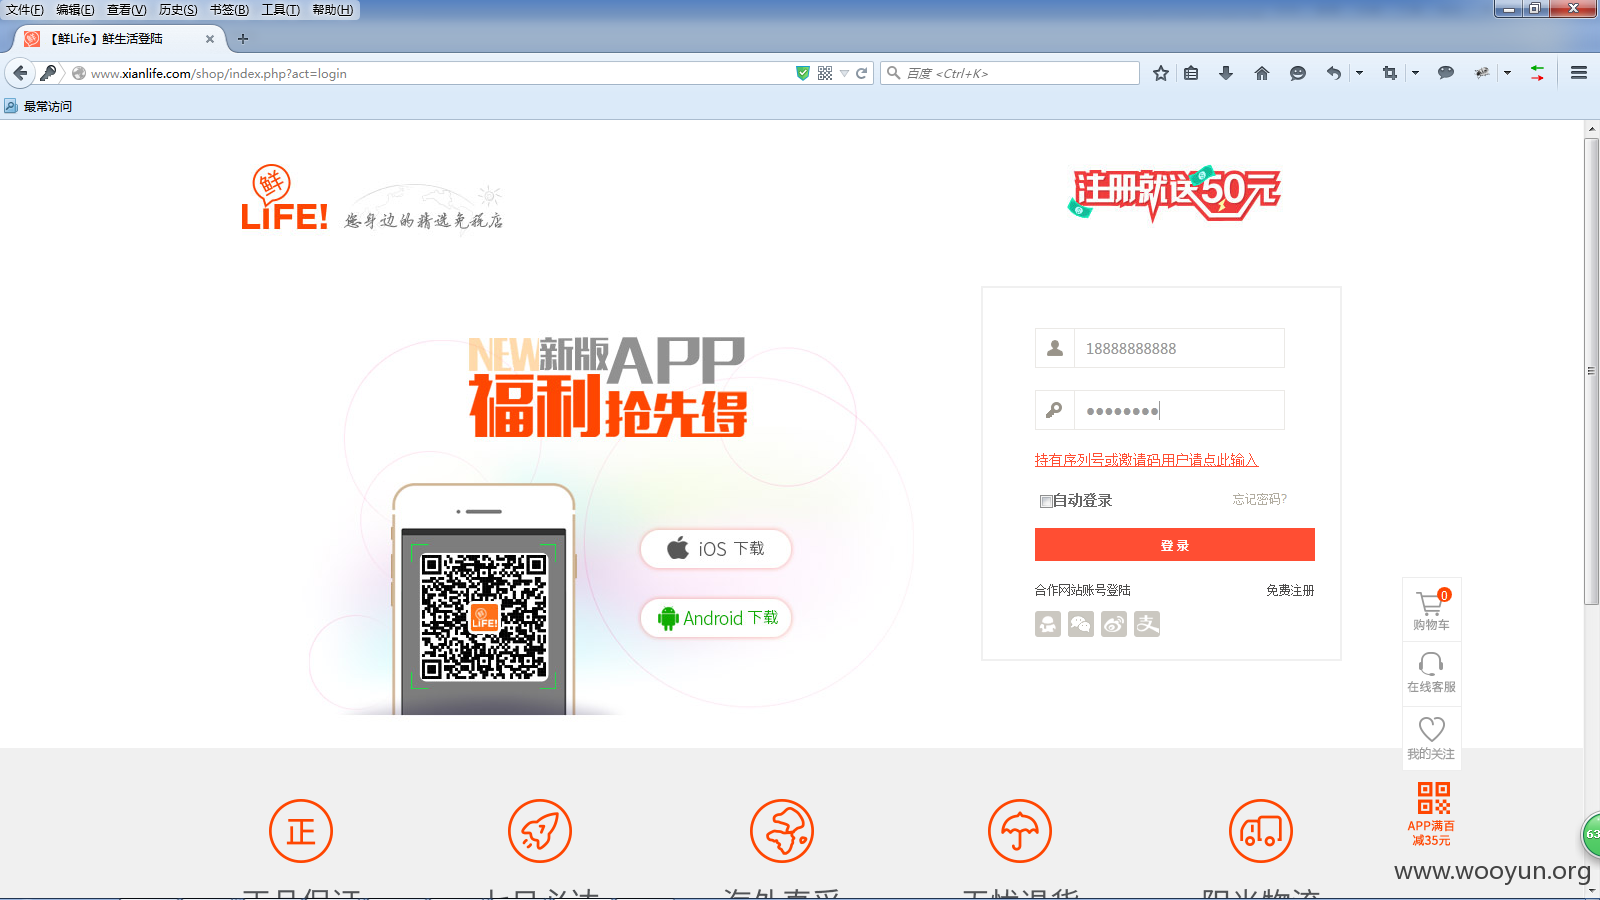This screenshot has height=900, width=1600.
Task: Close the 鲜生活登陆 tab
Action: [x=210, y=39]
